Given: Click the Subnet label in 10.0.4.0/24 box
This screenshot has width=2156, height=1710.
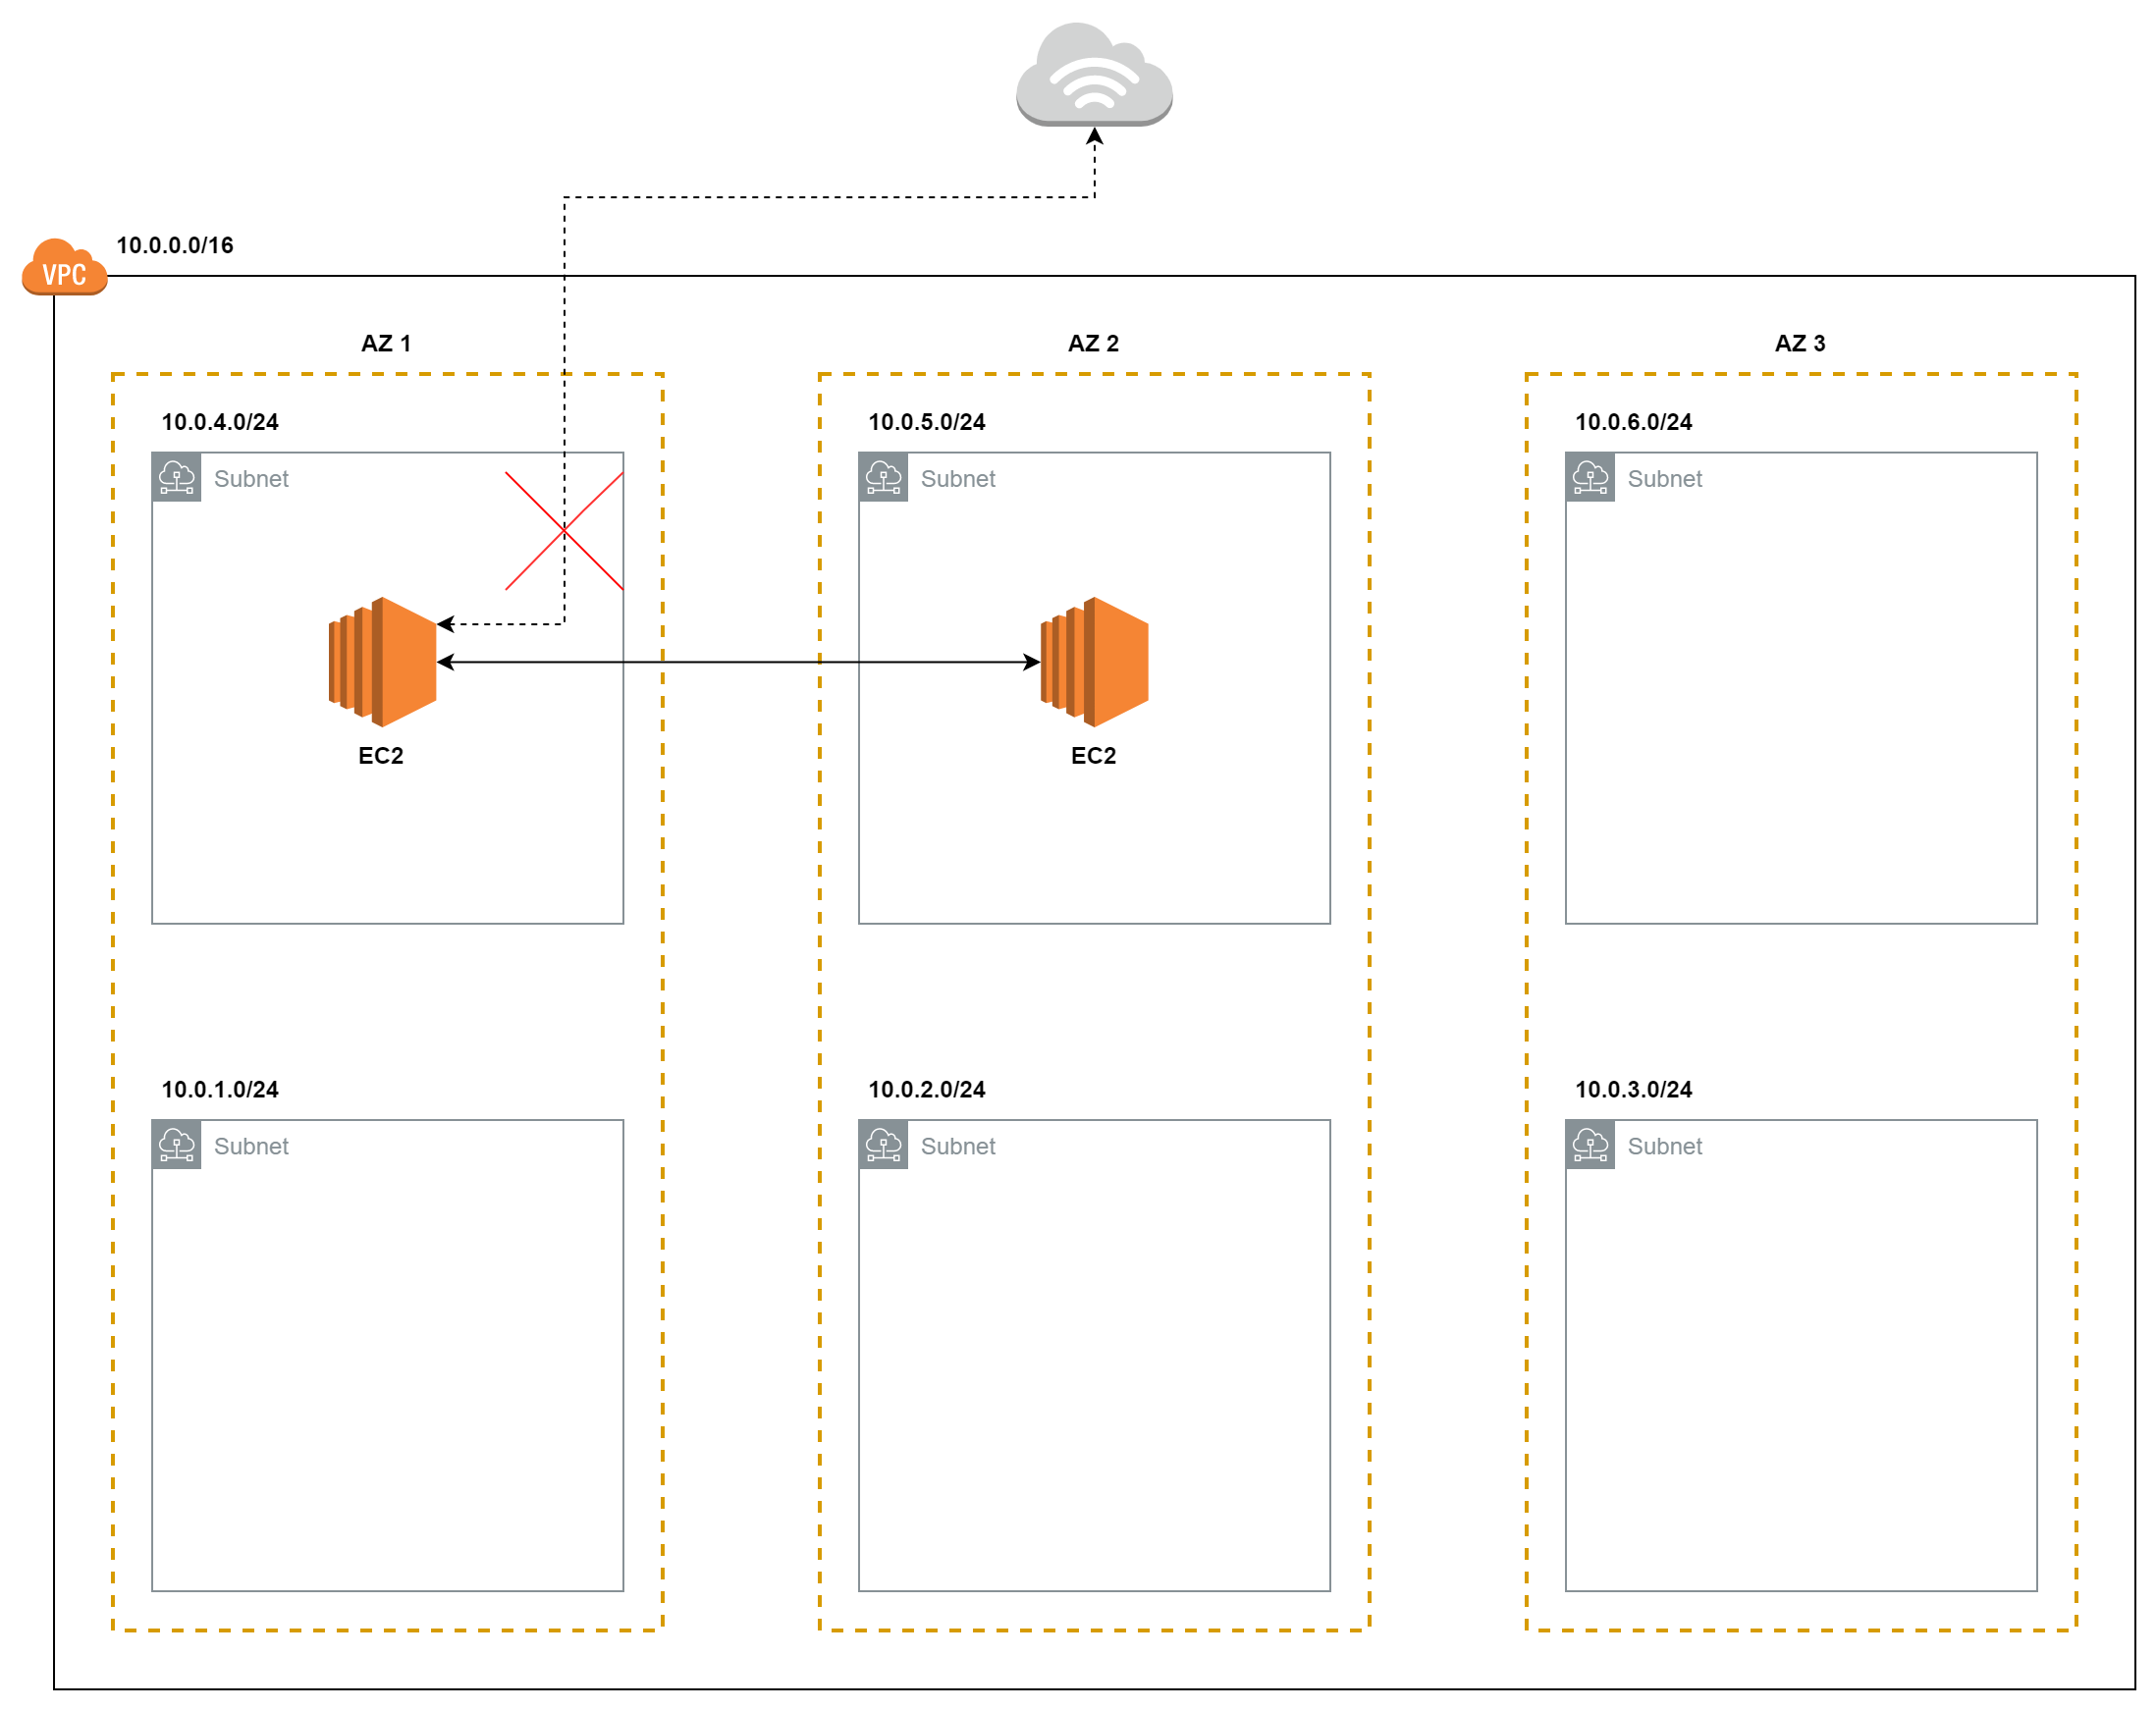Looking at the screenshot, I should 251,479.
